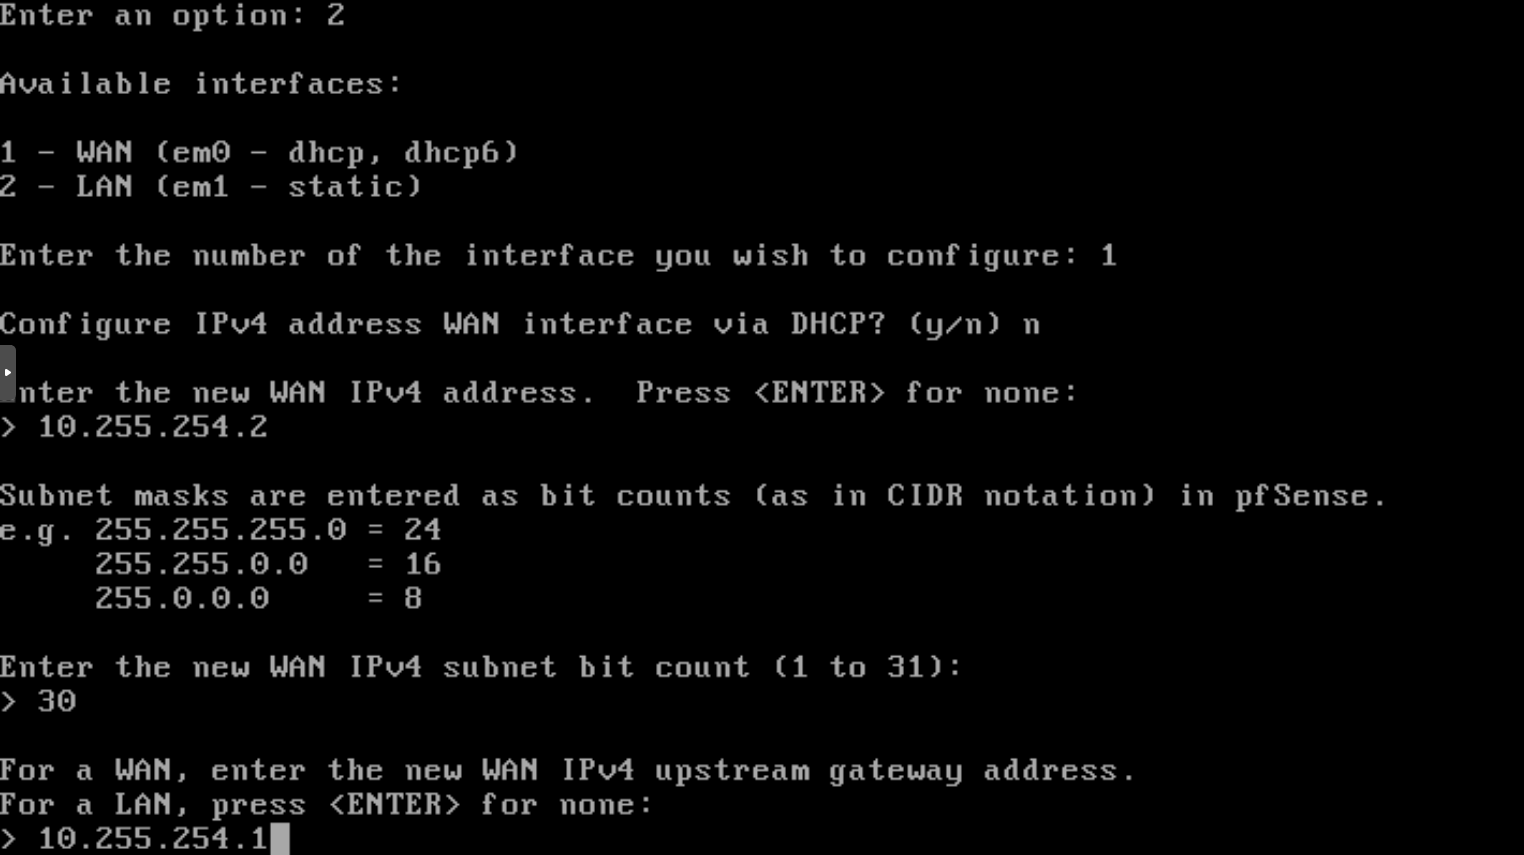The width and height of the screenshot is (1524, 855).
Task: Click the '255.255.0.0 = 16' example line
Action: pos(268,564)
